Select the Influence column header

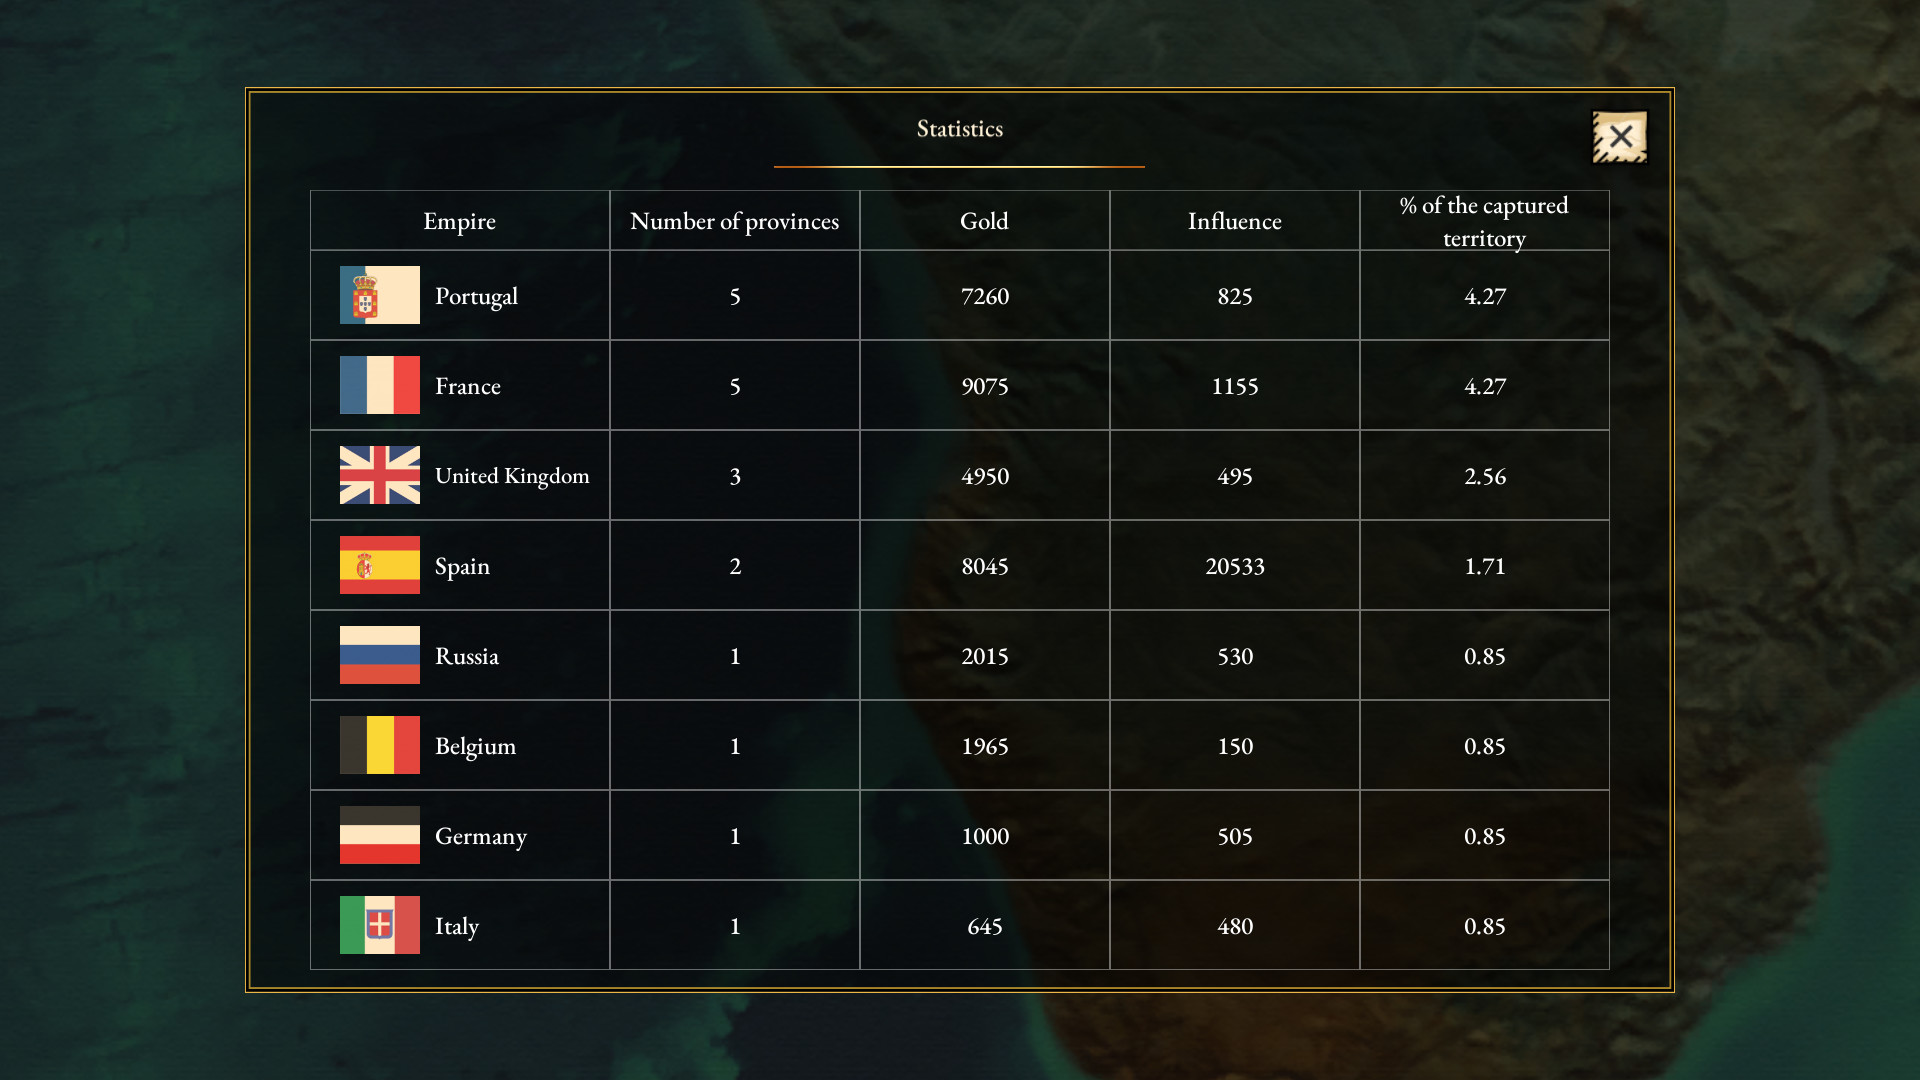pyautogui.click(x=1234, y=221)
